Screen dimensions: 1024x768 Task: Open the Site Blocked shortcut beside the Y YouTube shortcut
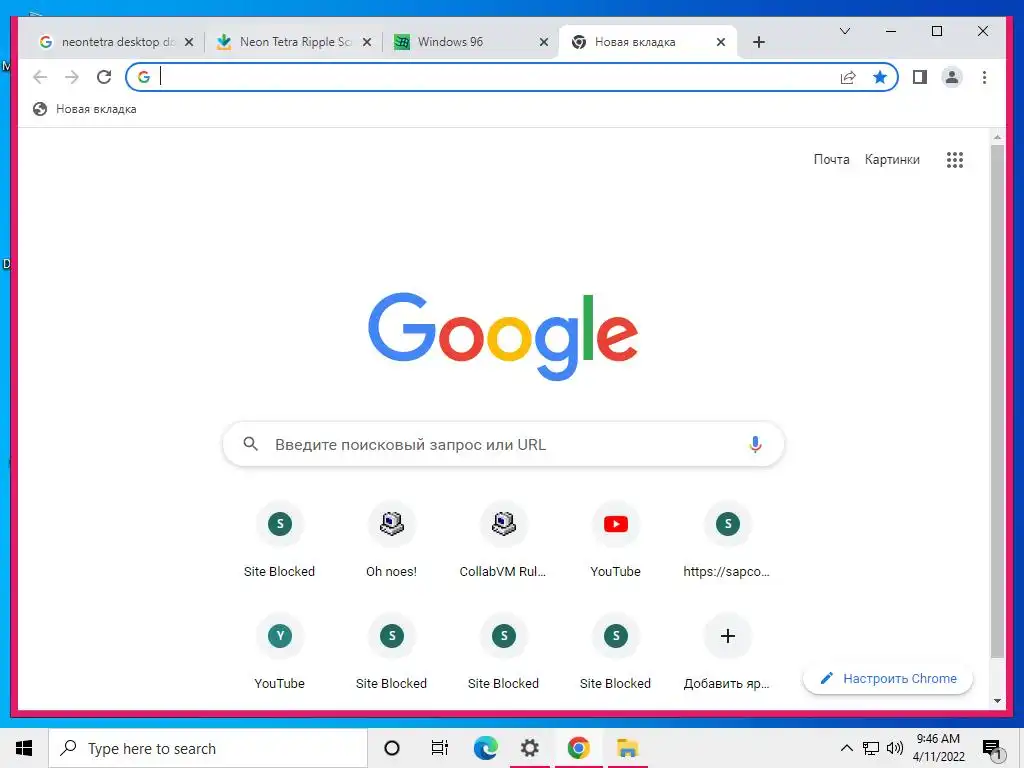pyautogui.click(x=391, y=652)
